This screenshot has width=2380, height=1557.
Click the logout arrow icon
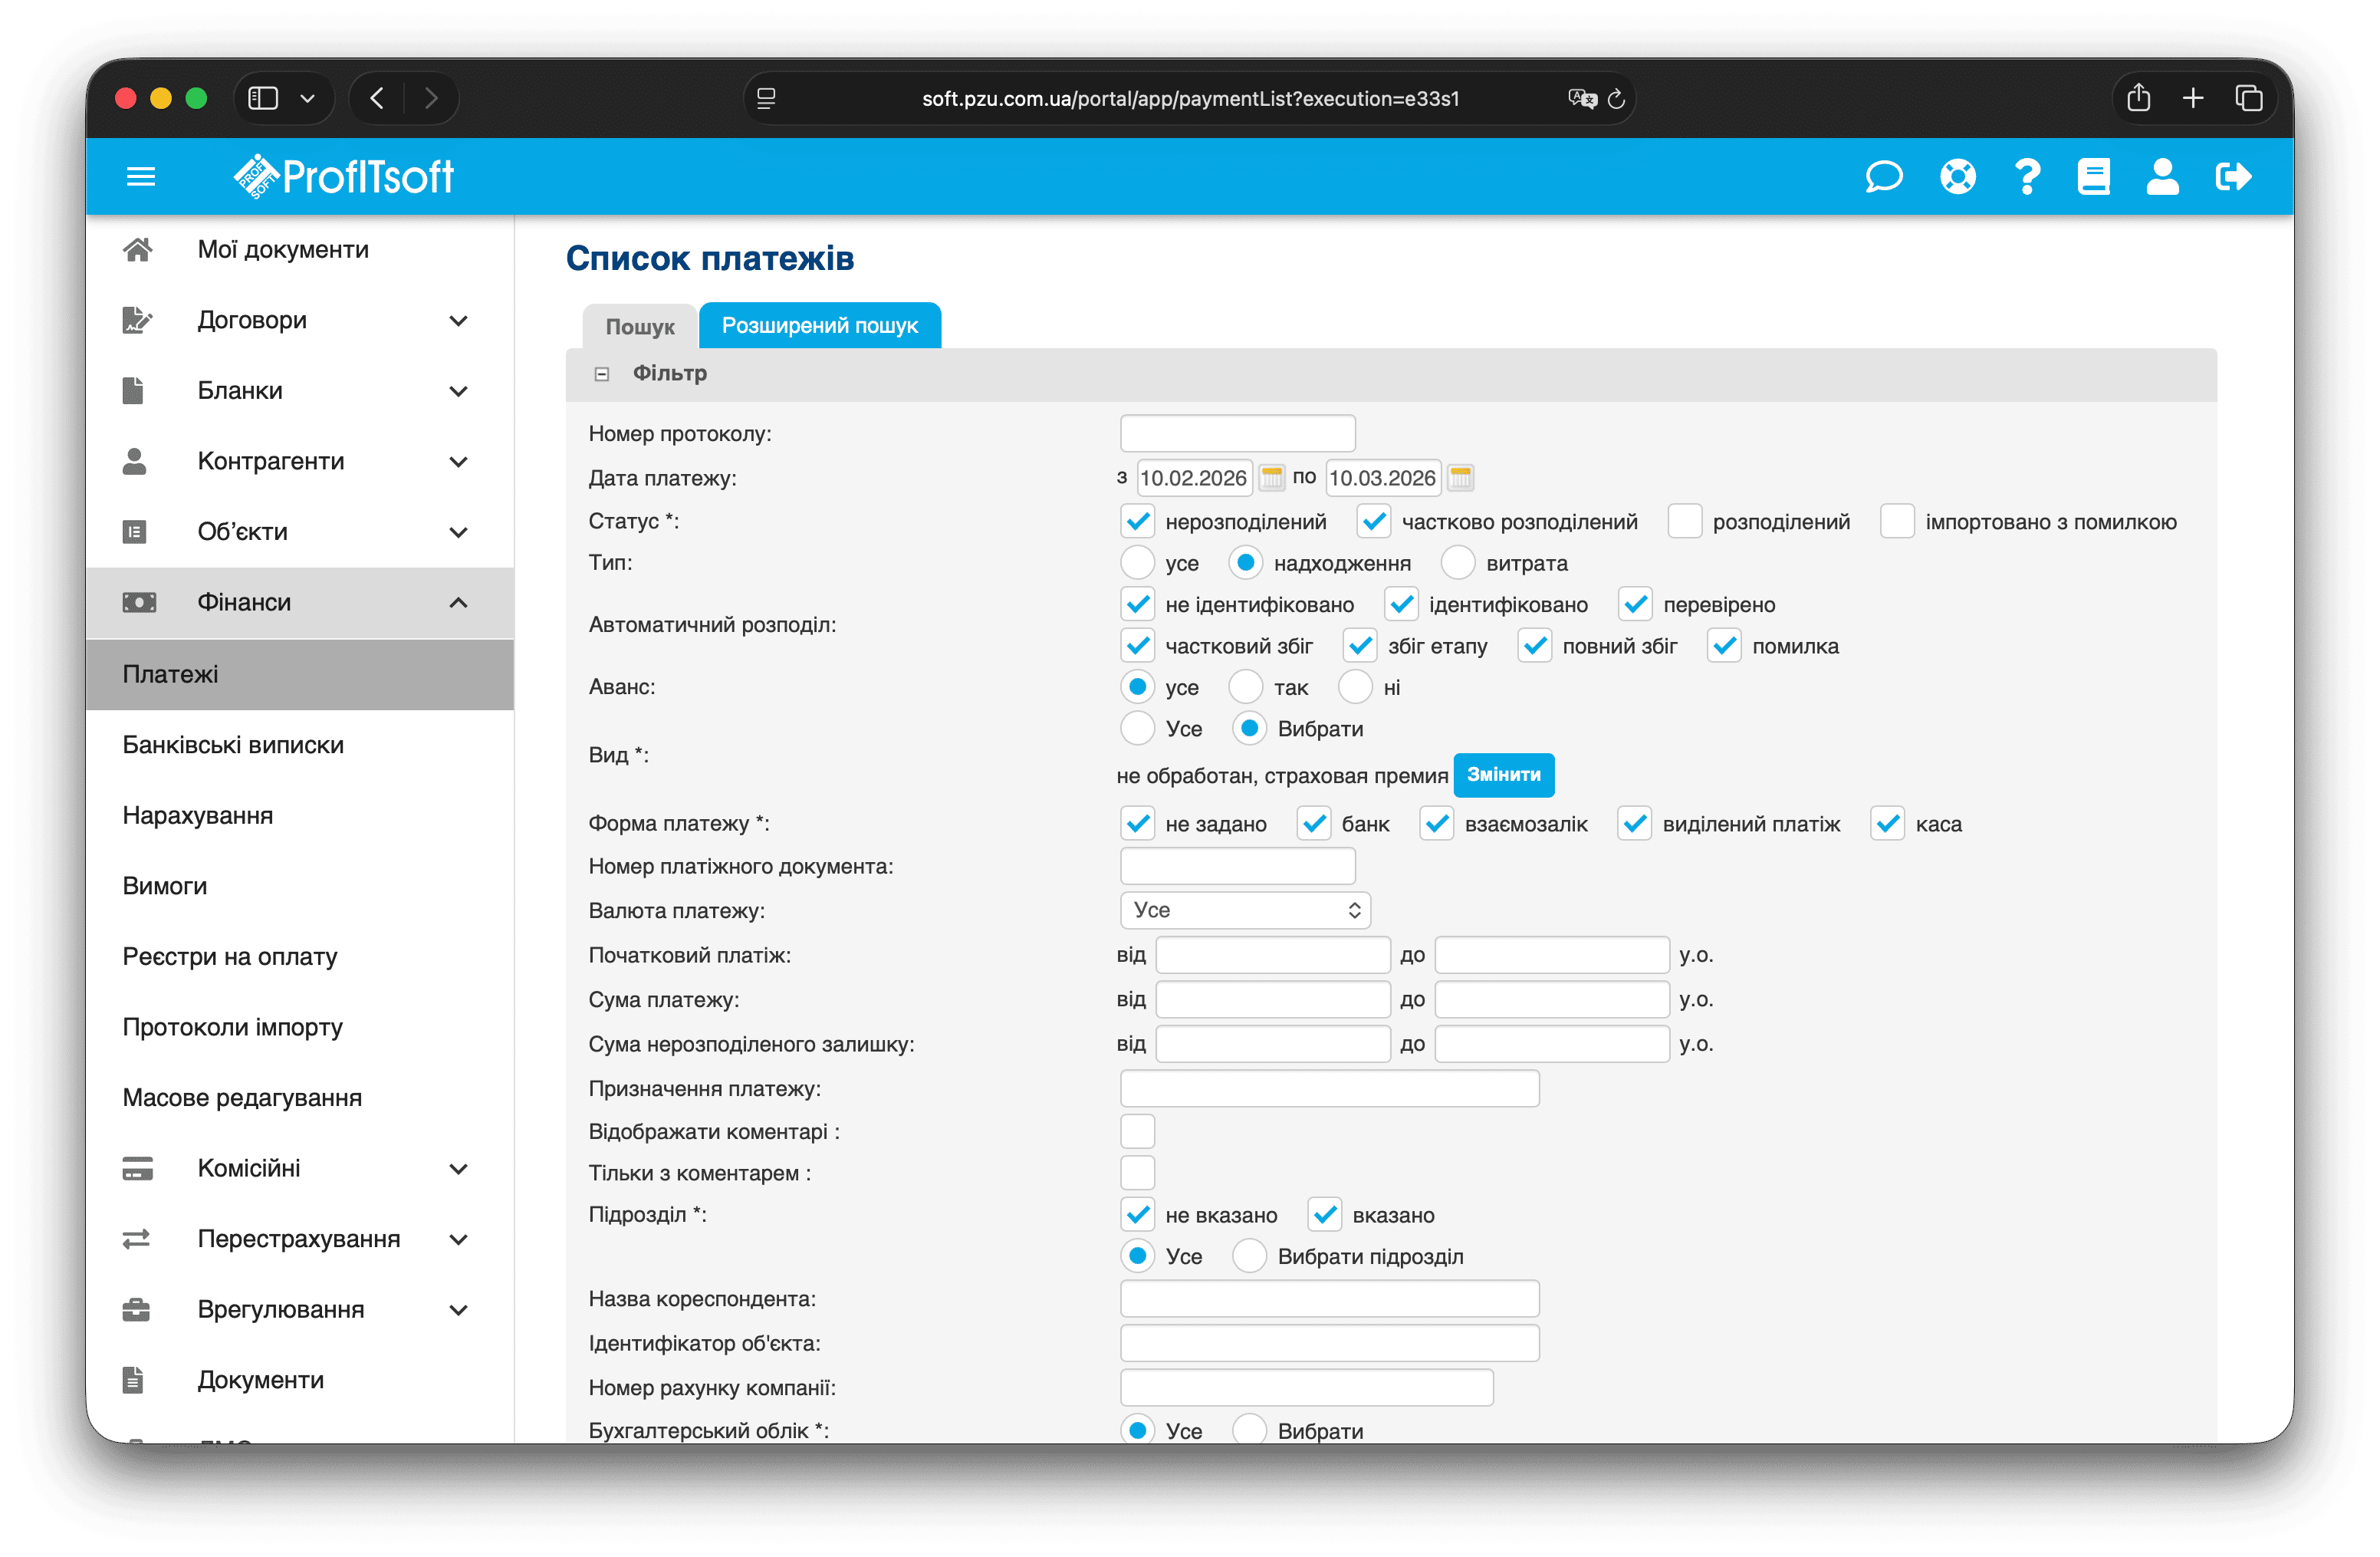tap(2233, 177)
